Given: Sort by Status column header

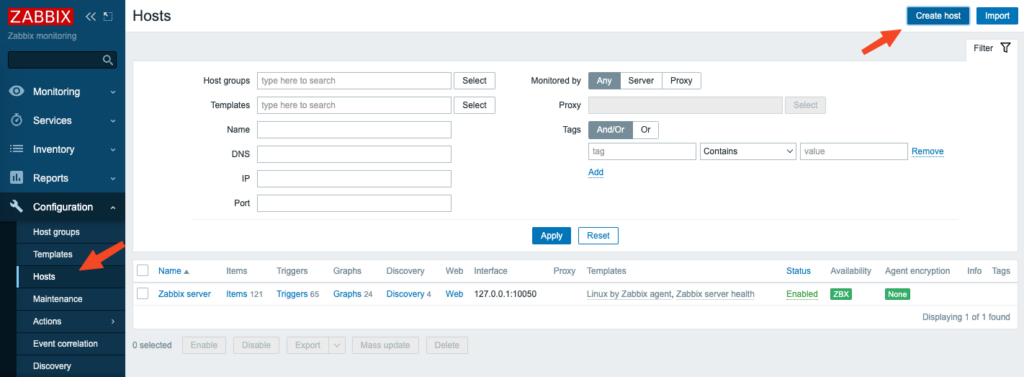Looking at the screenshot, I should [x=798, y=270].
